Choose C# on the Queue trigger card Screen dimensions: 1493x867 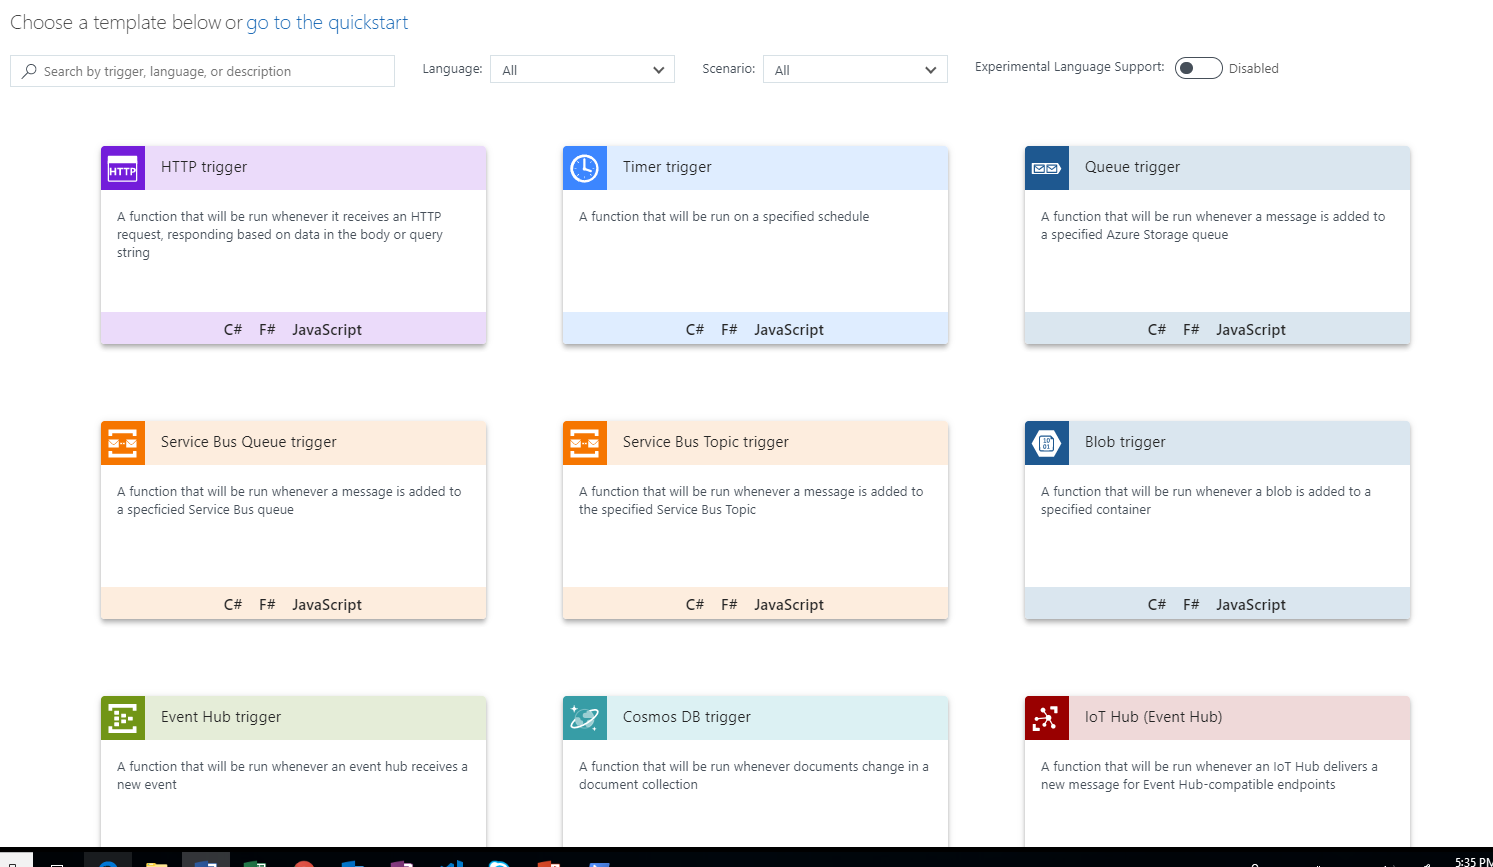click(x=1157, y=329)
